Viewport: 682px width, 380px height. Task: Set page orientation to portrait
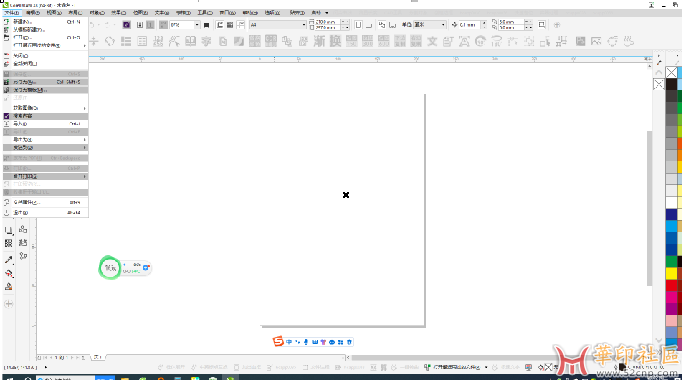coord(358,25)
